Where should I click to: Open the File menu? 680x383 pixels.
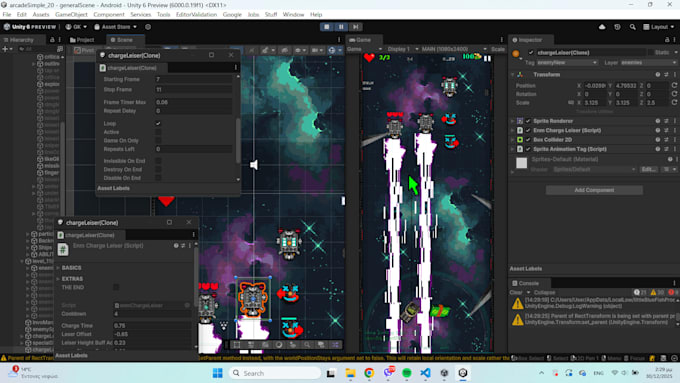pos(7,14)
